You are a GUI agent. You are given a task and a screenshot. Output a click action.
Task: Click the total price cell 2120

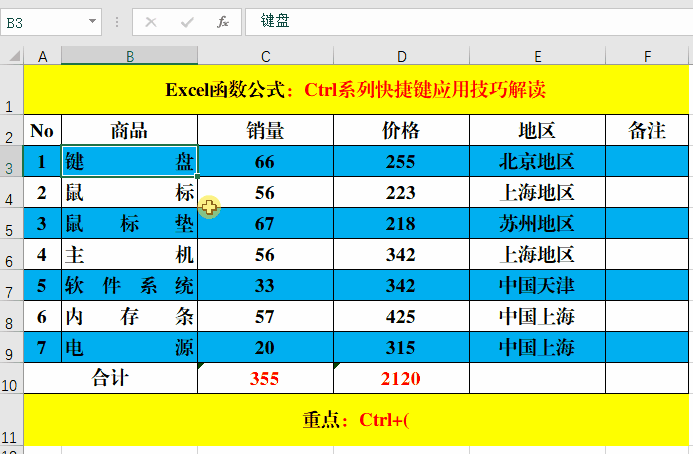coord(401,378)
